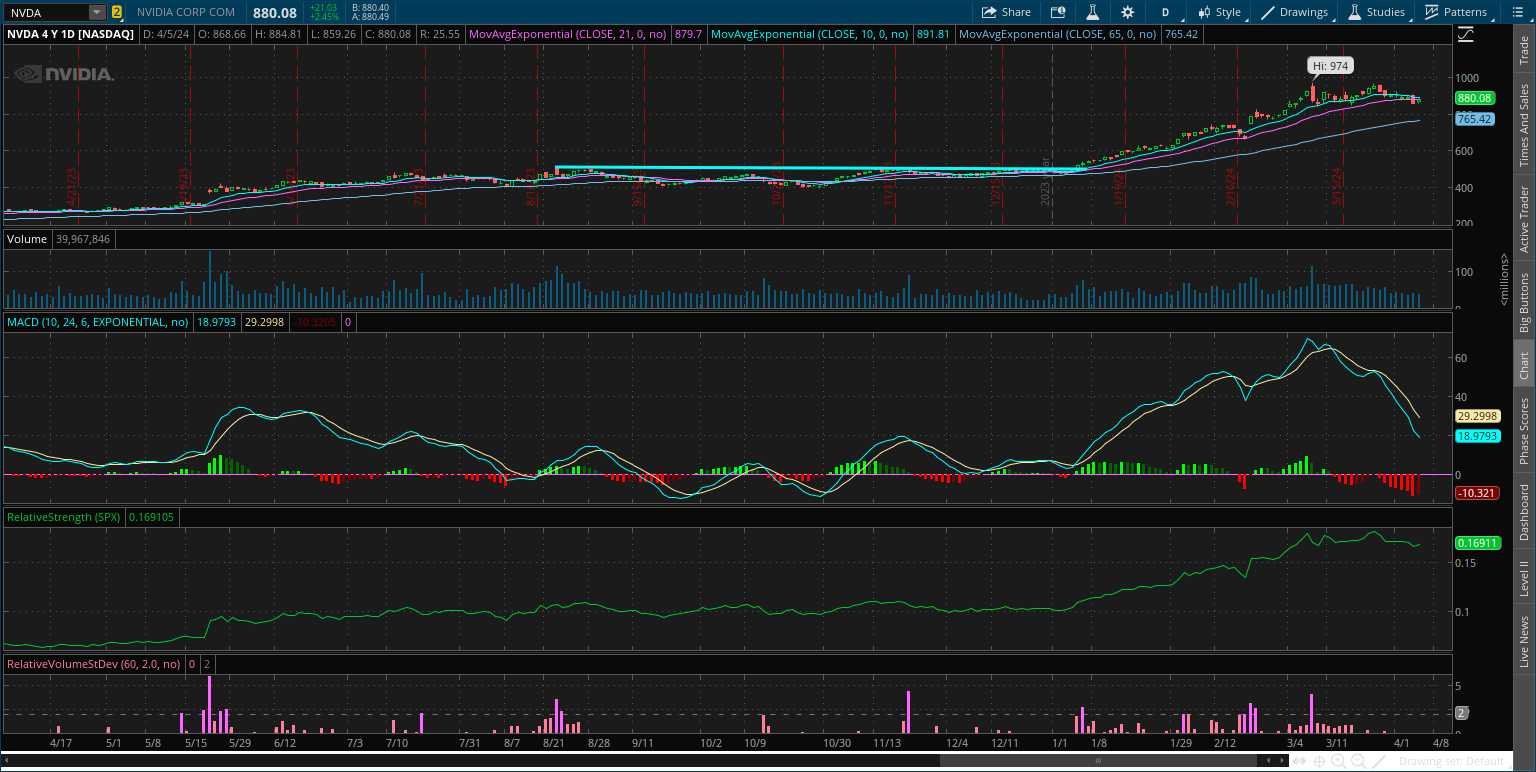Viewport: 1536px width, 772px height.
Task: Click the Hi: 974 price bubble
Action: (1331, 65)
